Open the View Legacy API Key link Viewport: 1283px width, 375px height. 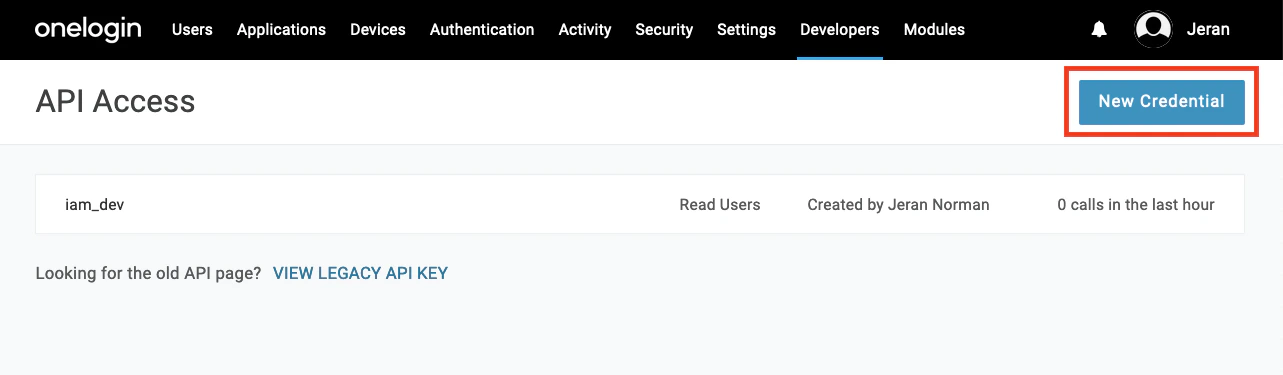[360, 273]
